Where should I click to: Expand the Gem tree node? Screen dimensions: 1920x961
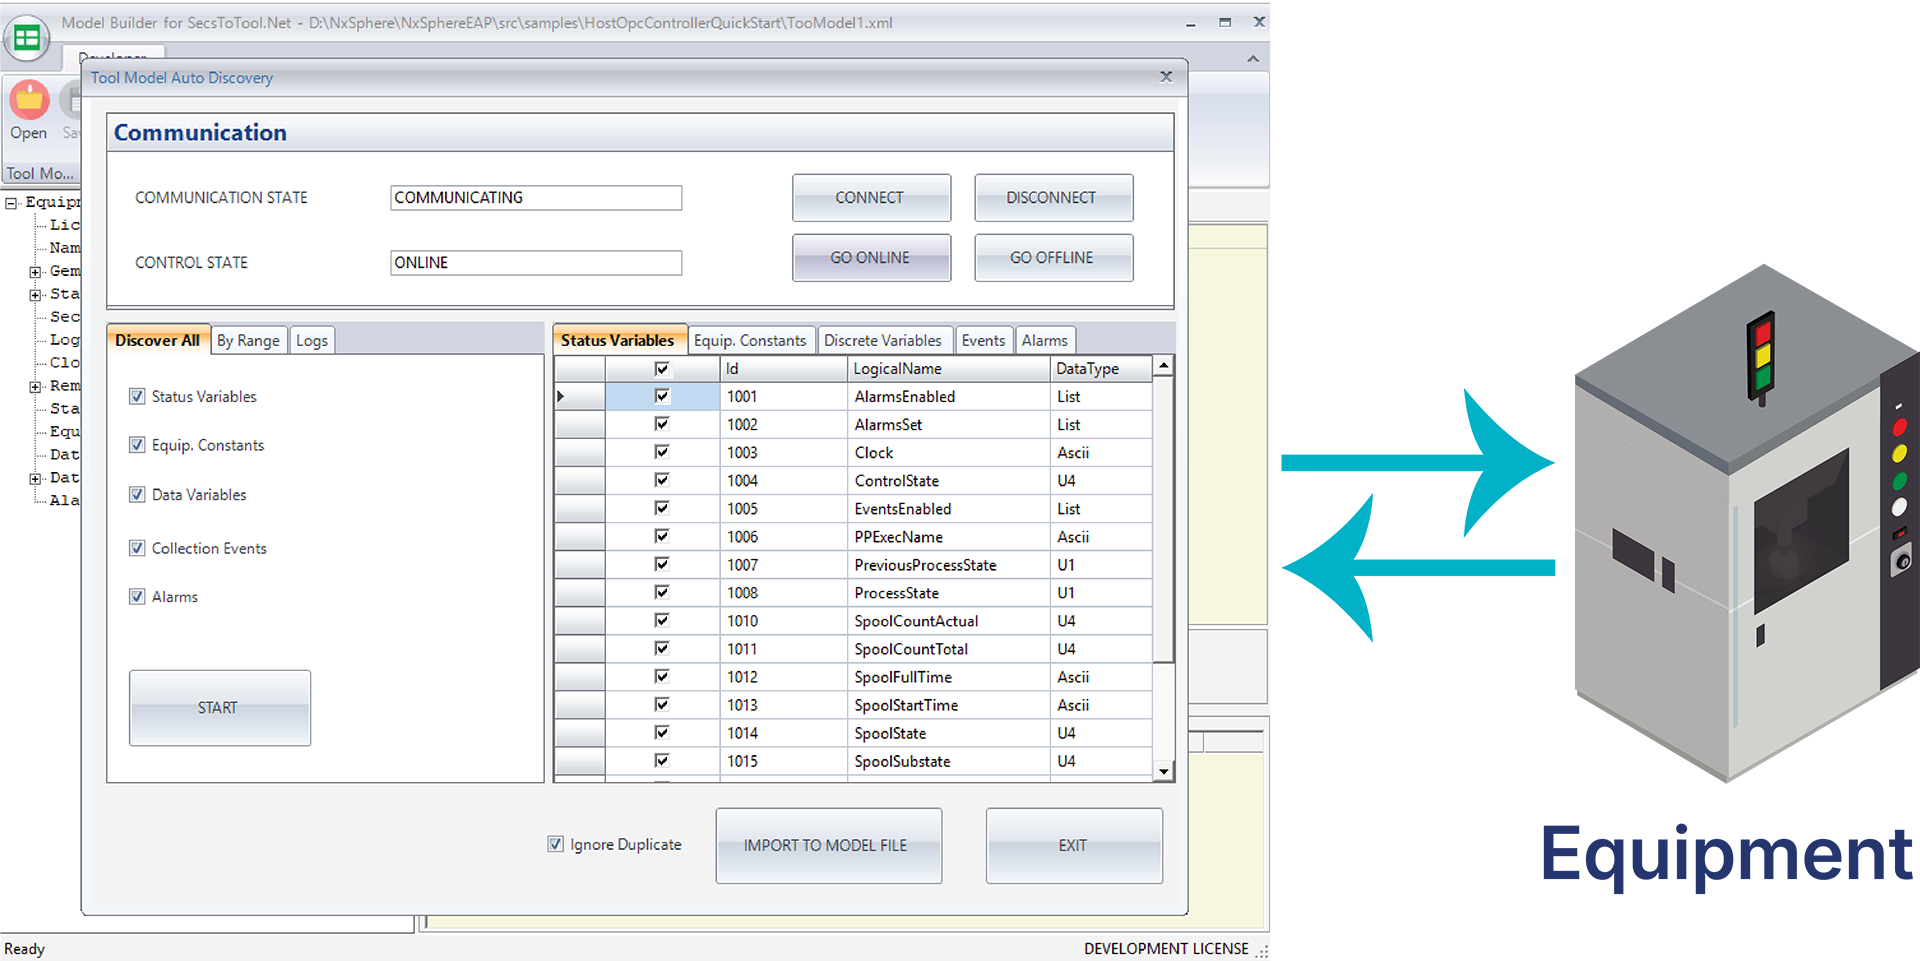(36, 272)
